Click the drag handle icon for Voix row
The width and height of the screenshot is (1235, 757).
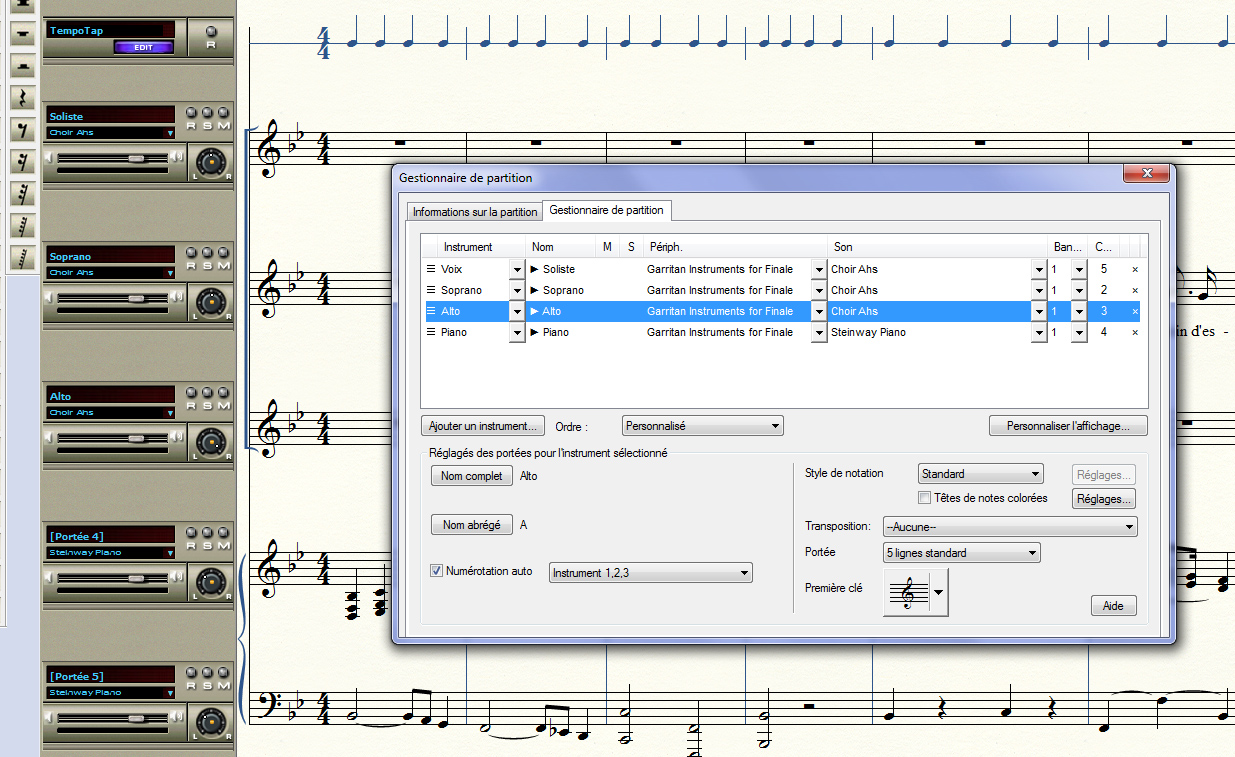(431, 269)
